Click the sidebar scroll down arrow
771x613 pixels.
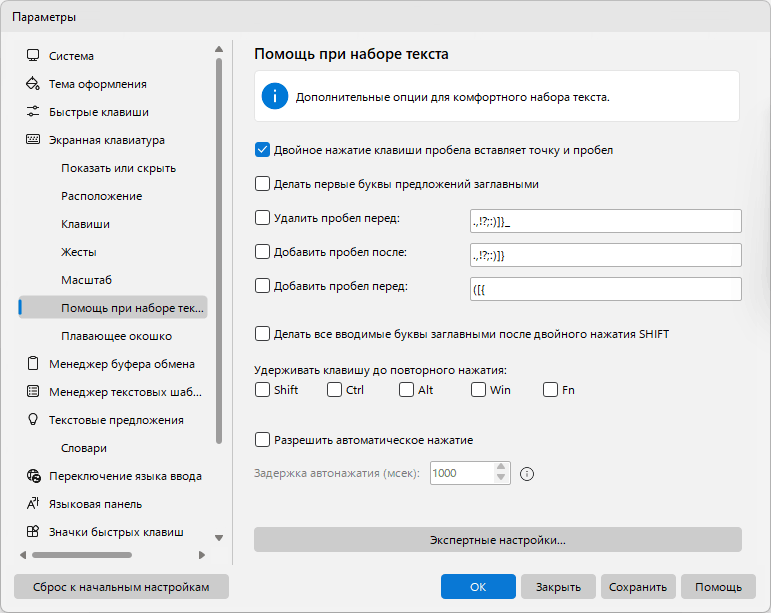[x=219, y=538]
